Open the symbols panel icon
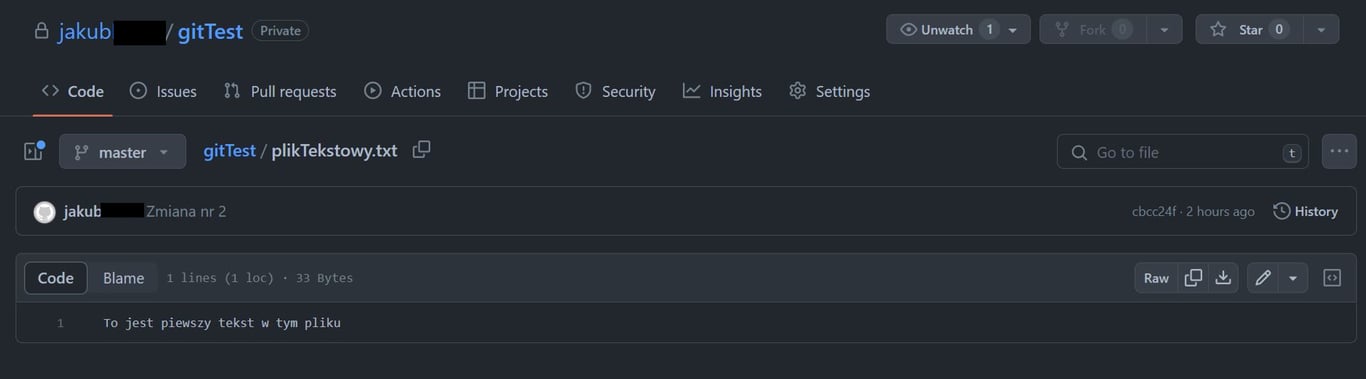 tap(1332, 278)
